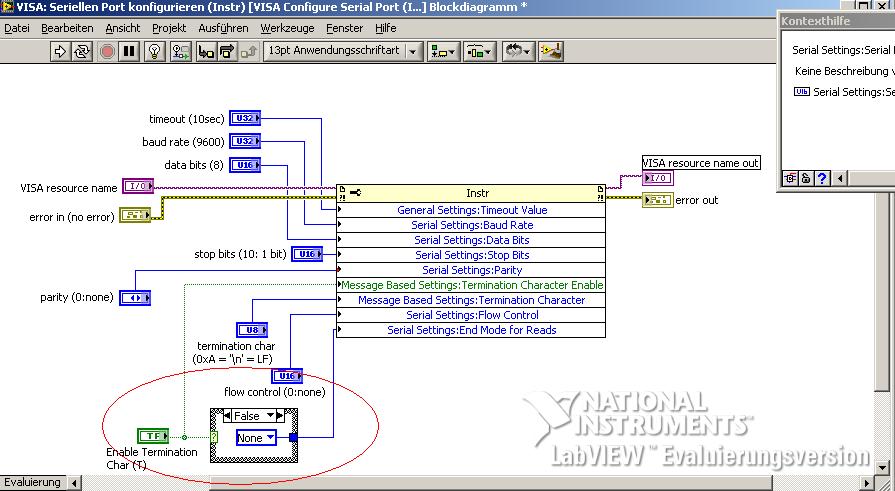Open the Reorder dropdown
Screen dimensions: 895x491
518,51
